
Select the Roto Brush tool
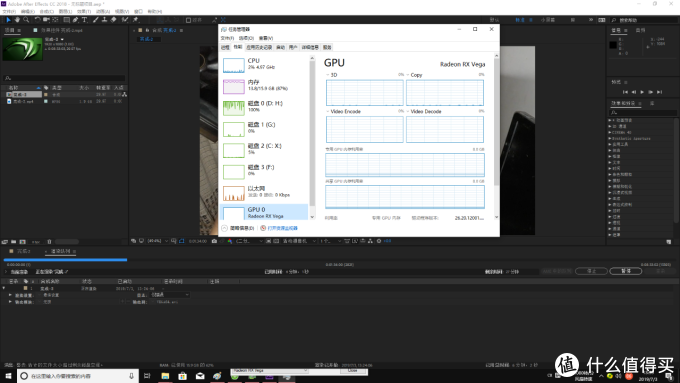(x=125, y=20)
